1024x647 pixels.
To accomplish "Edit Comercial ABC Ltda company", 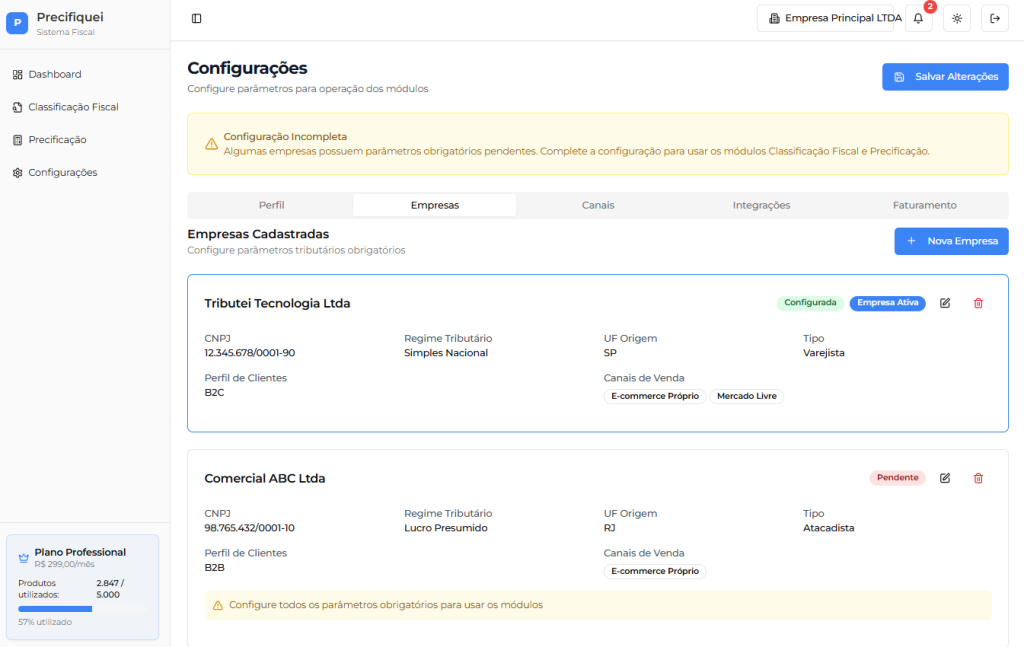I will 945,478.
